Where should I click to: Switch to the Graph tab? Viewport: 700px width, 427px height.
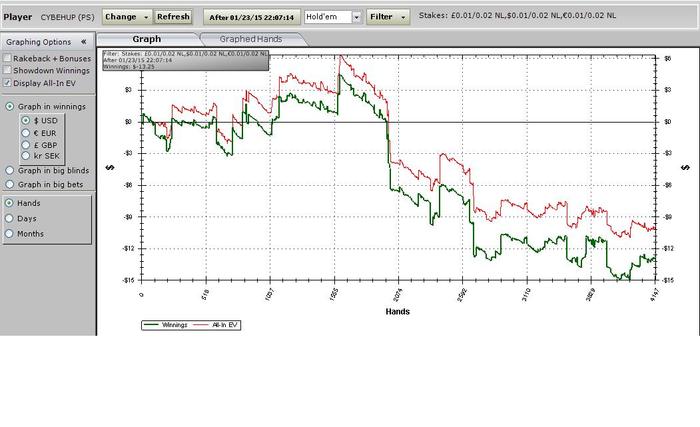click(x=146, y=39)
